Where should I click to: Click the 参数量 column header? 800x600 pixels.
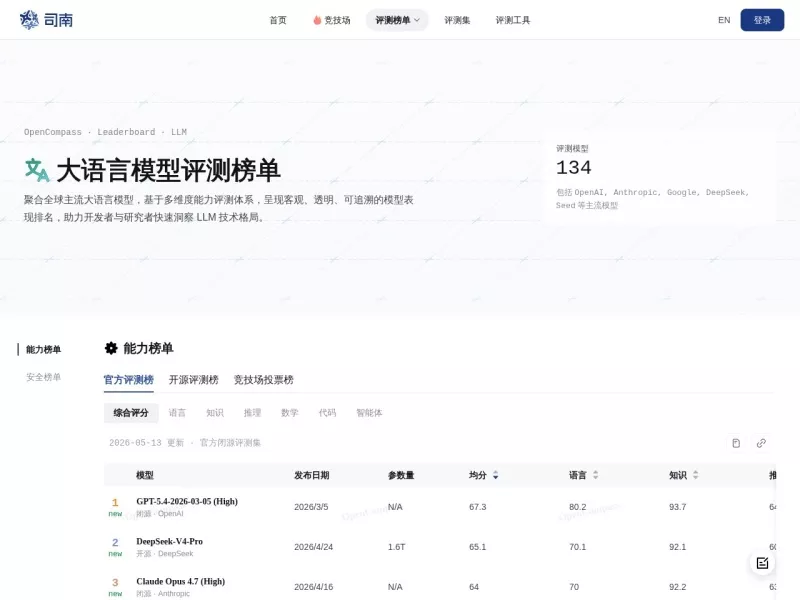pos(401,475)
